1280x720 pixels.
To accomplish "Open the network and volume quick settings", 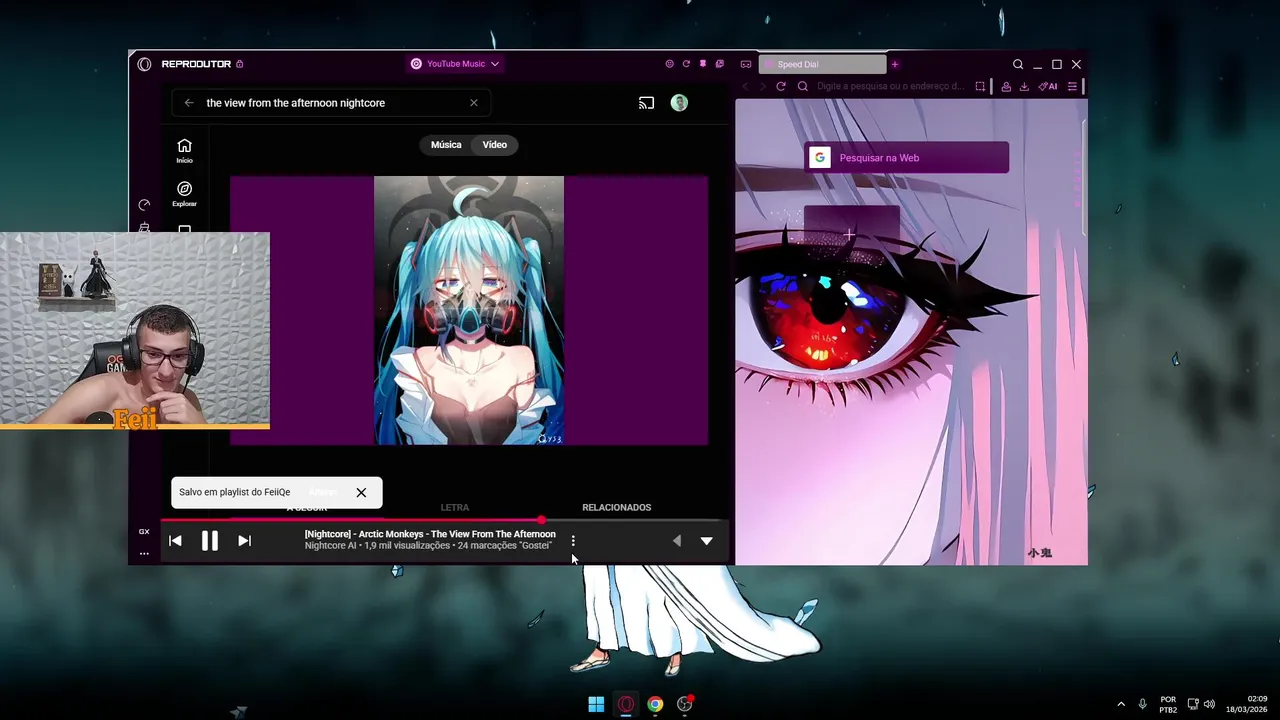I will click(1201, 704).
